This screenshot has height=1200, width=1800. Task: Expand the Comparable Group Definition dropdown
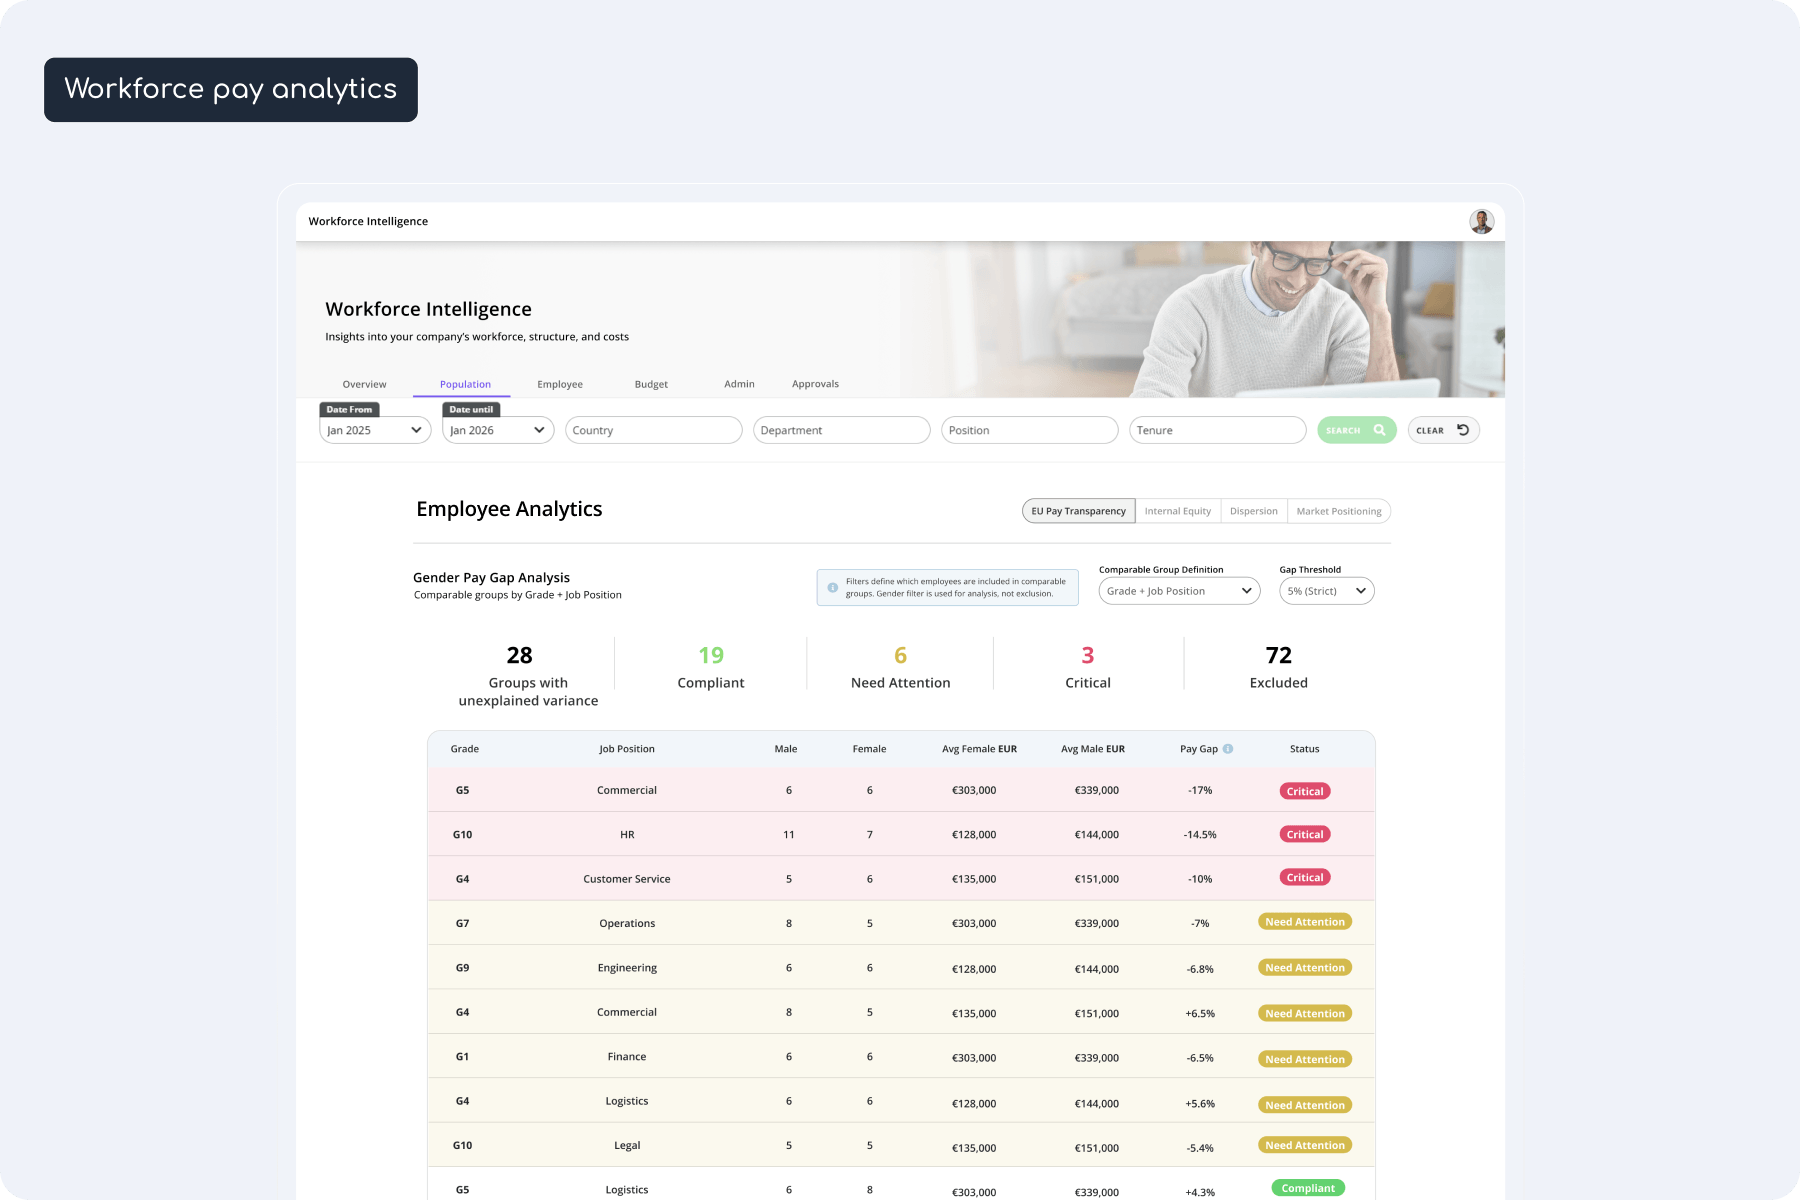click(x=1179, y=591)
